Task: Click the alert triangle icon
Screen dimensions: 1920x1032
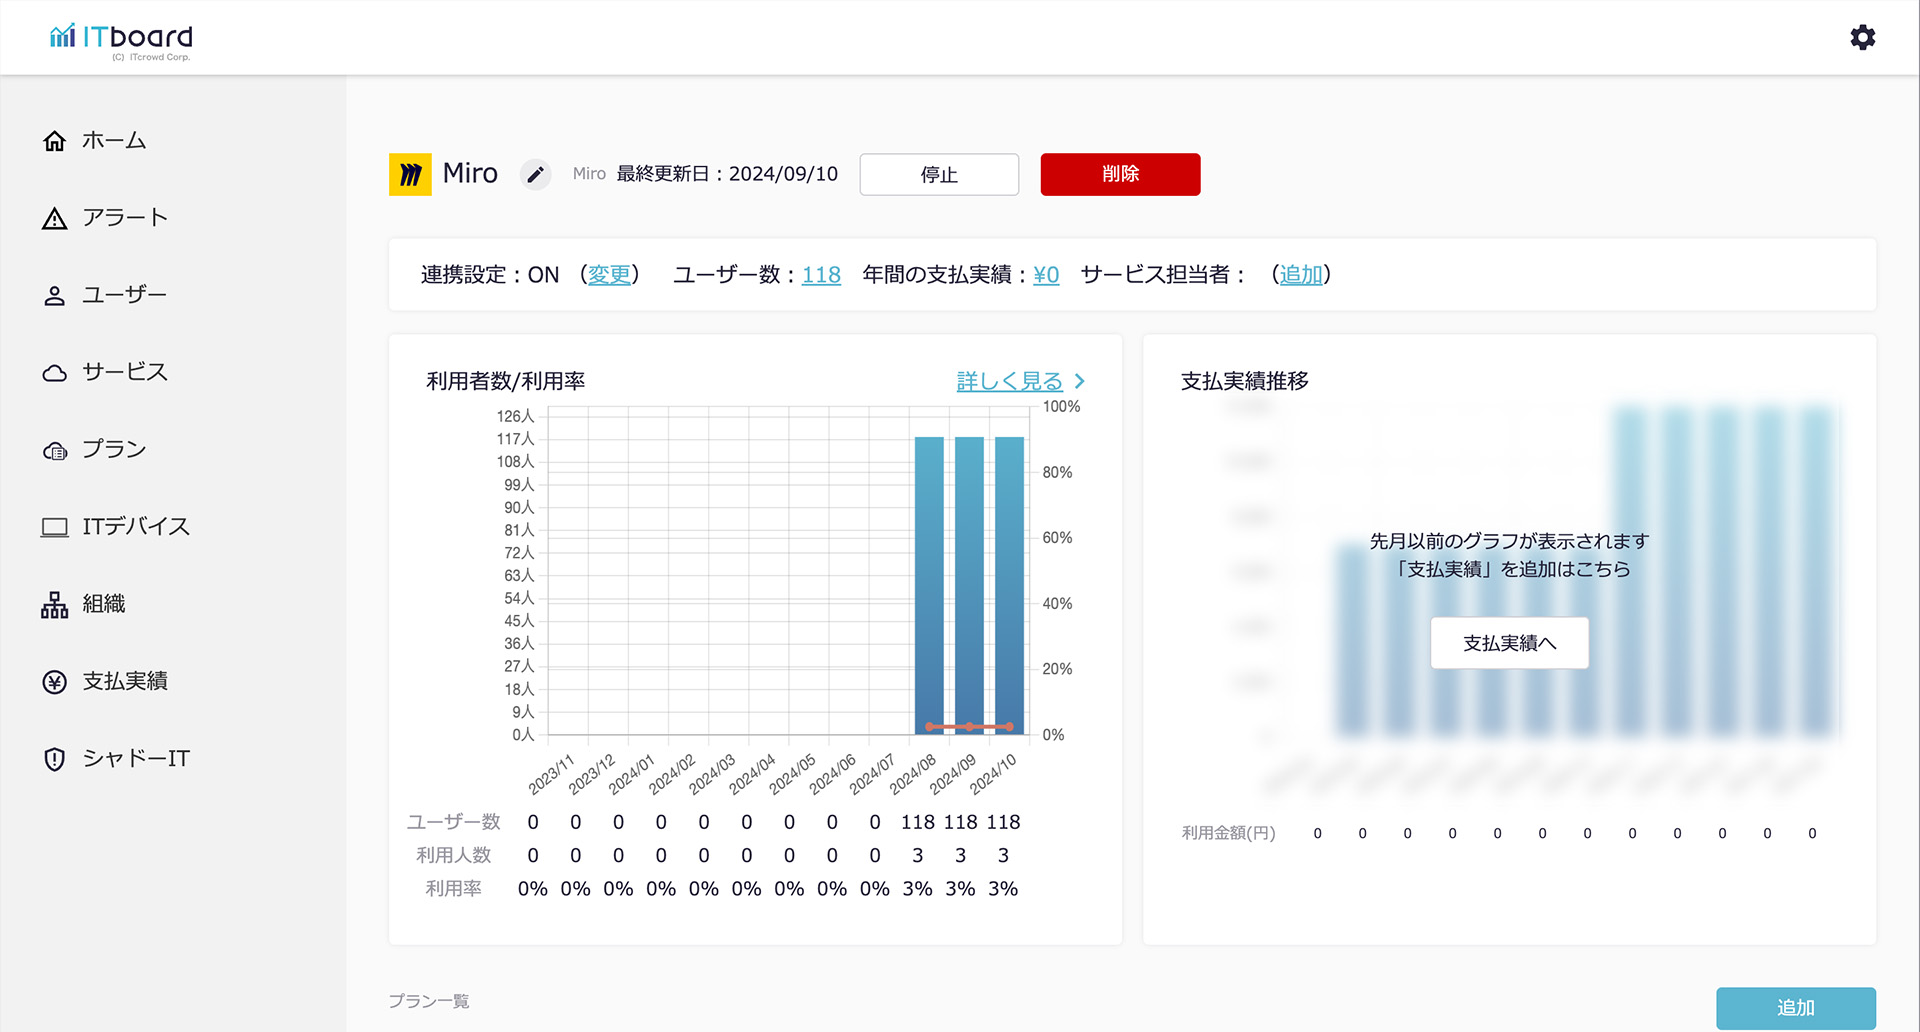Action: [55, 219]
